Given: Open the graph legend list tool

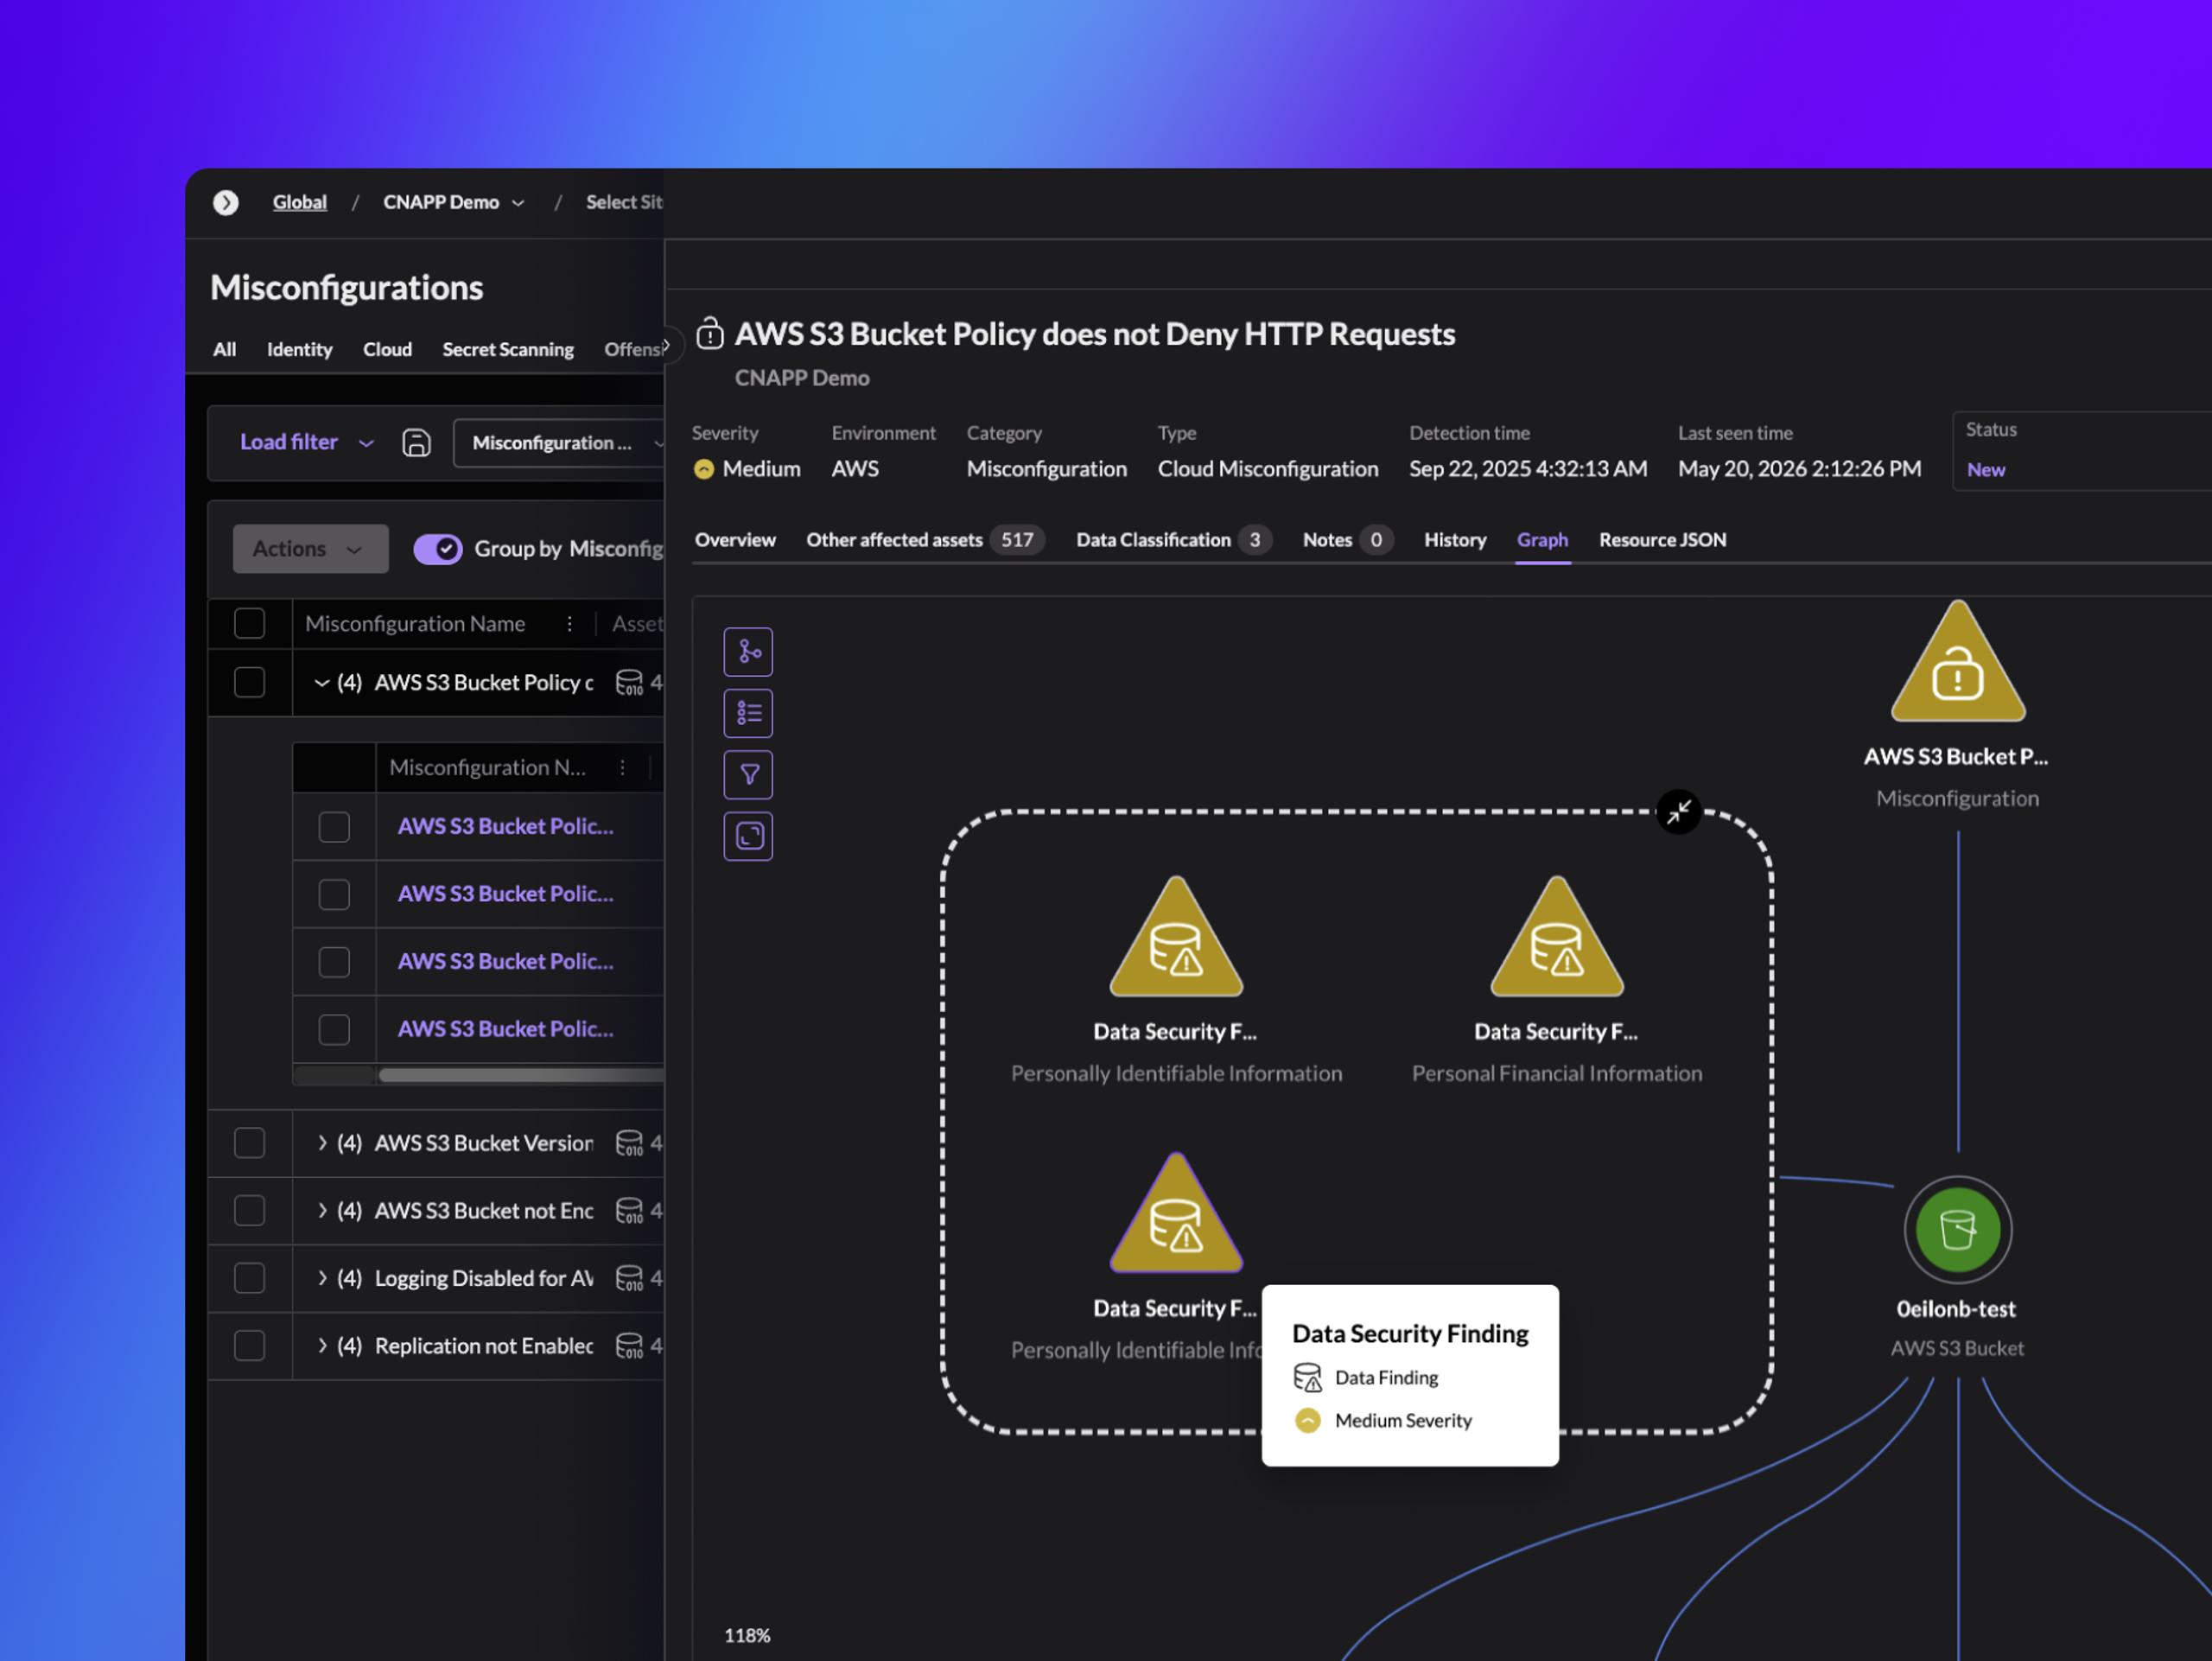Looking at the screenshot, I should (748, 713).
